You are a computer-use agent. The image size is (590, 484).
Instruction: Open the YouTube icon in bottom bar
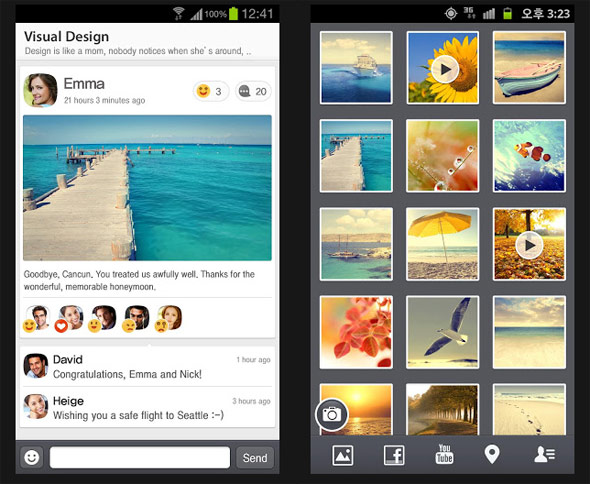[444, 454]
